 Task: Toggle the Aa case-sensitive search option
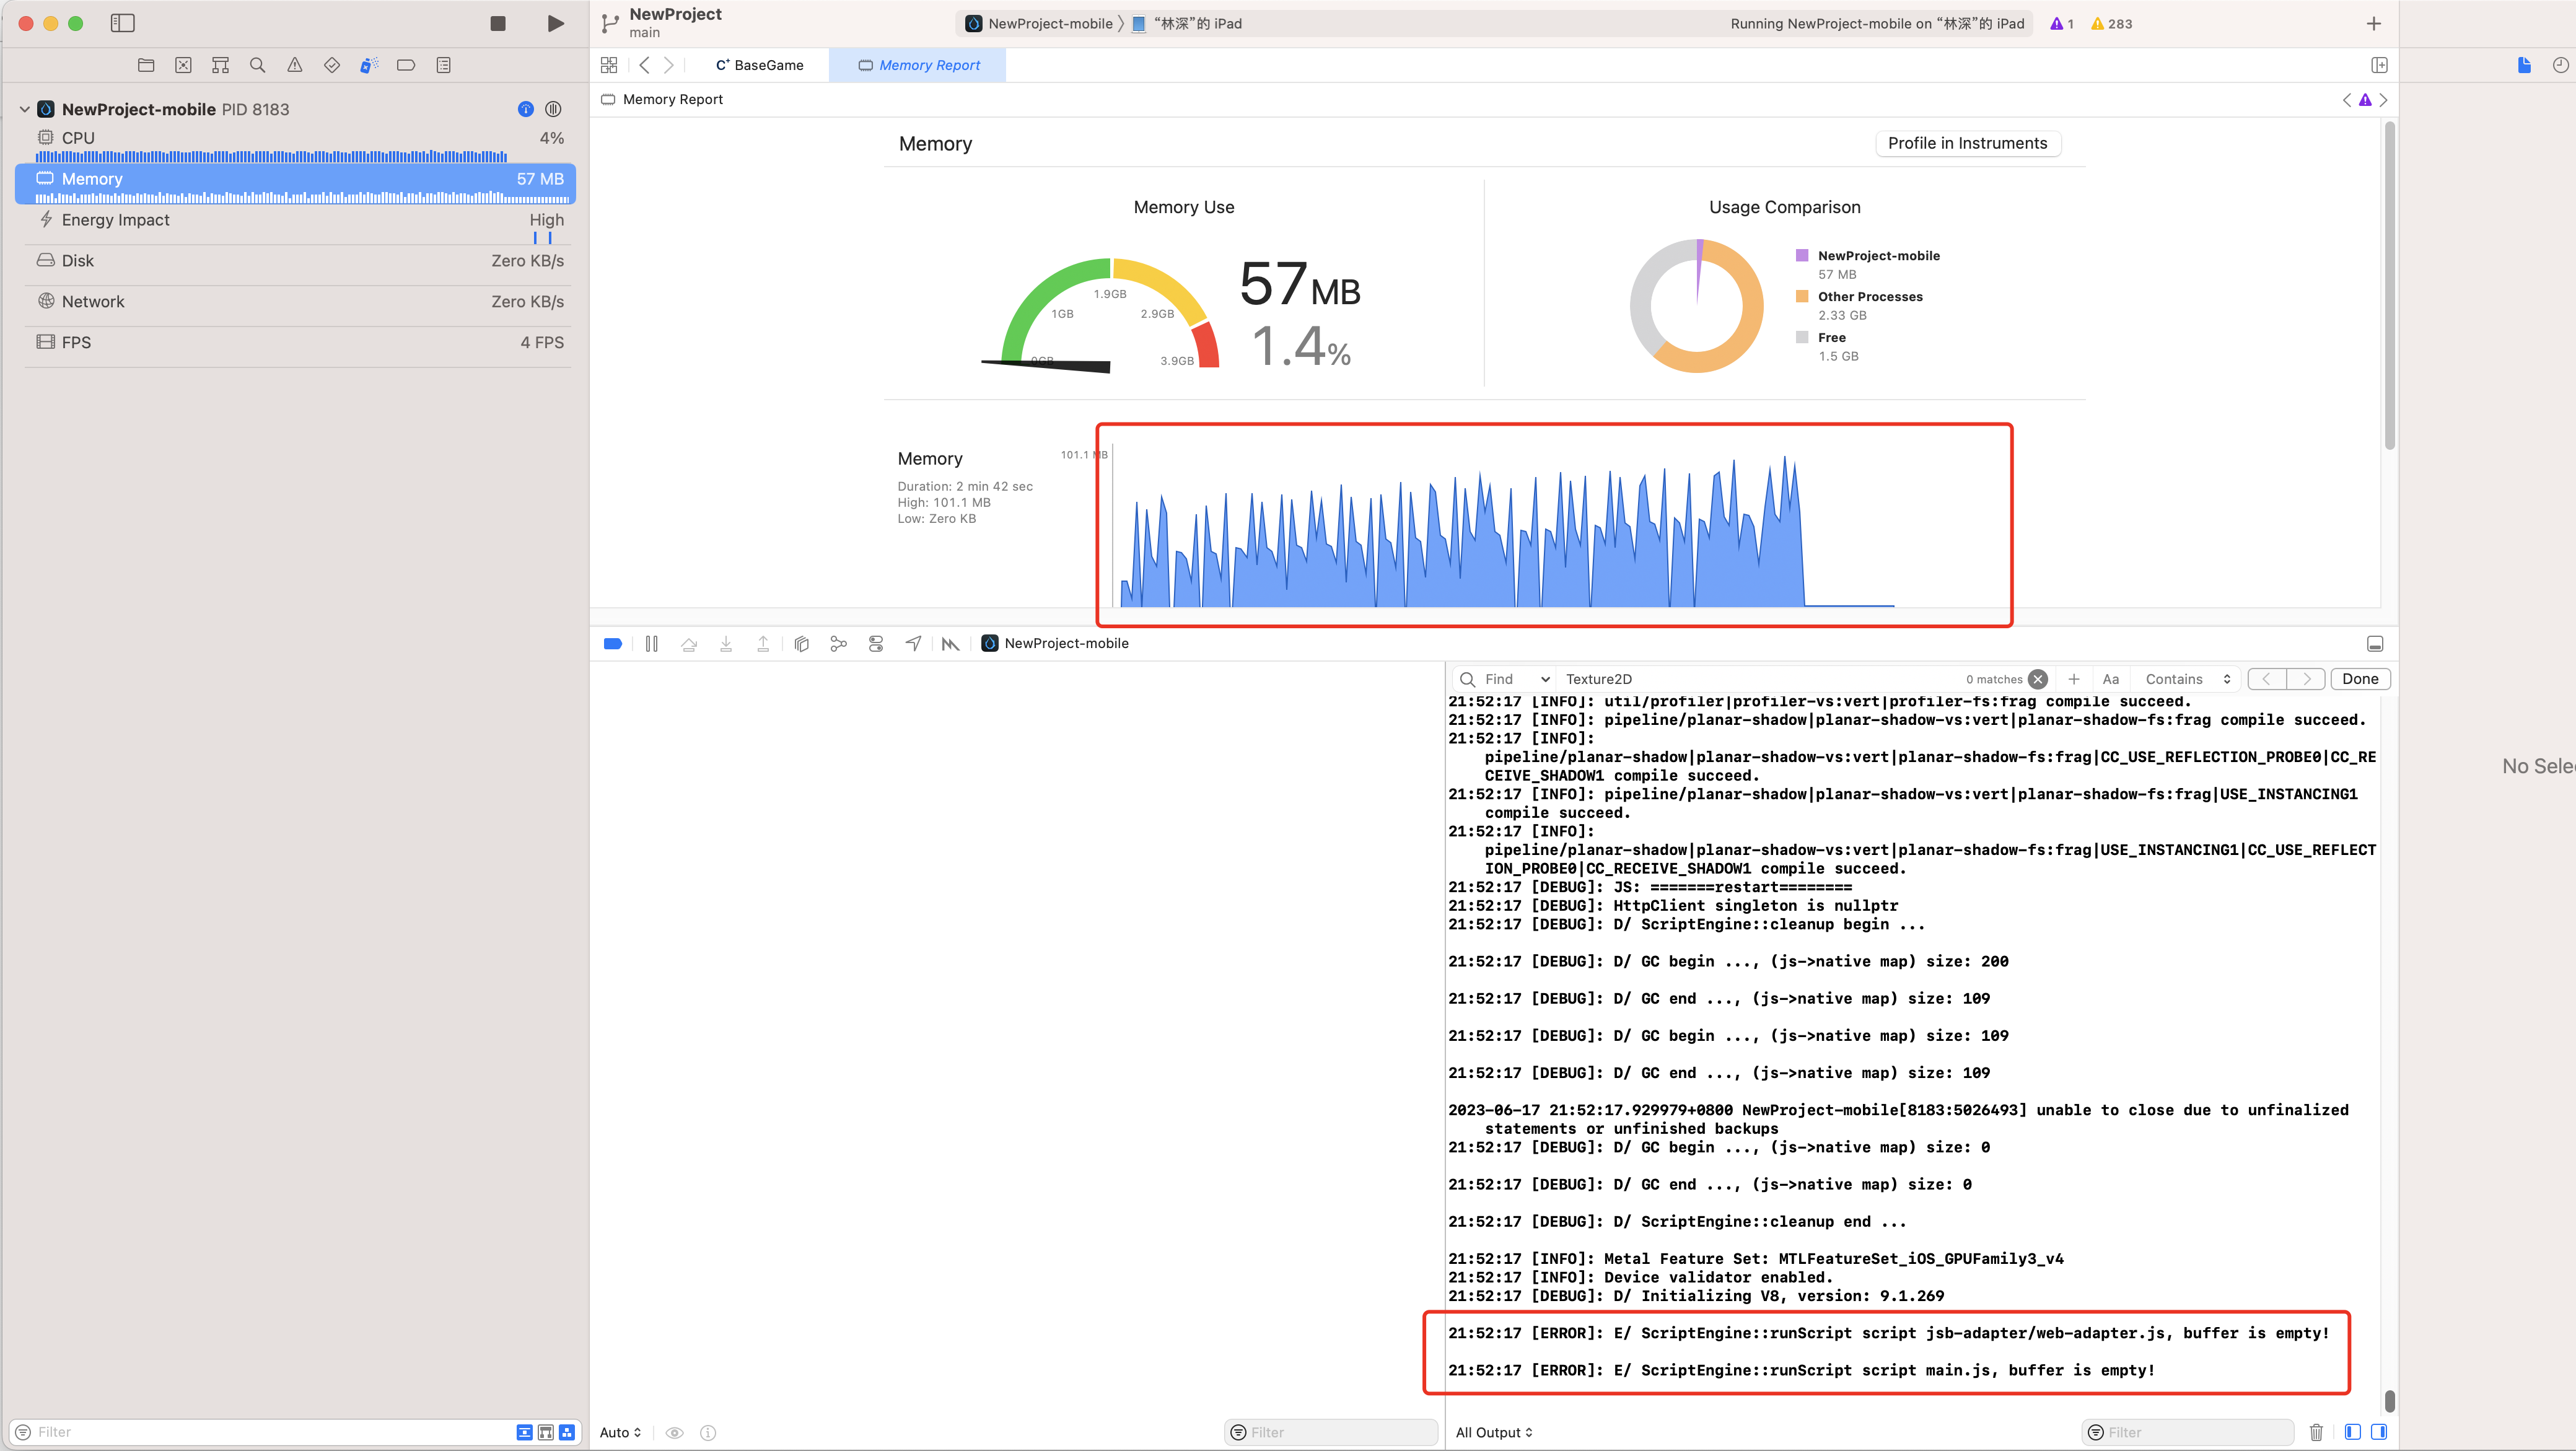[2110, 679]
